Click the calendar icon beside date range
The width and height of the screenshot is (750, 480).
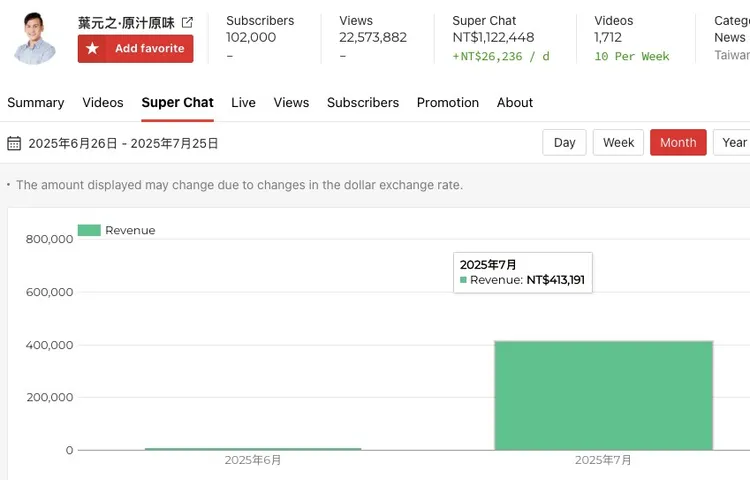pyautogui.click(x=14, y=143)
